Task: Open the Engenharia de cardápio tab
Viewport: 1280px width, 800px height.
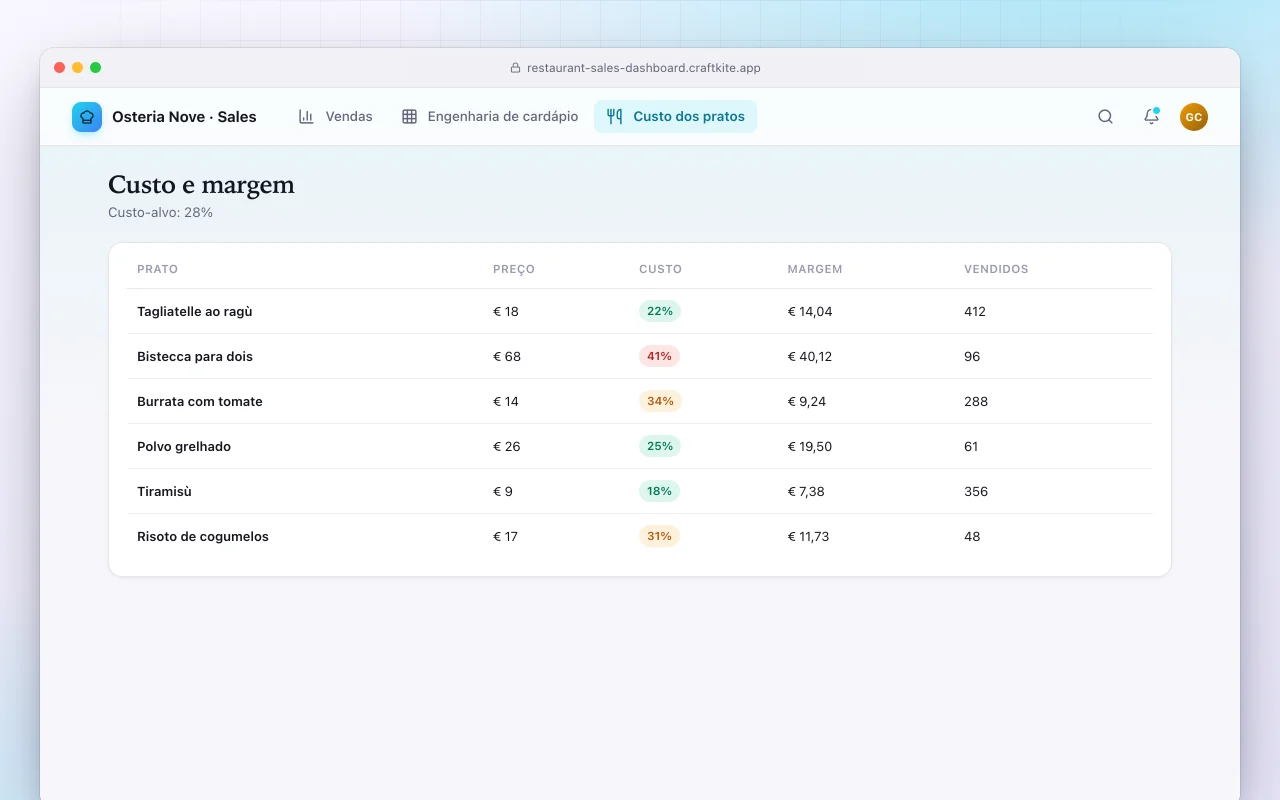Action: [490, 117]
